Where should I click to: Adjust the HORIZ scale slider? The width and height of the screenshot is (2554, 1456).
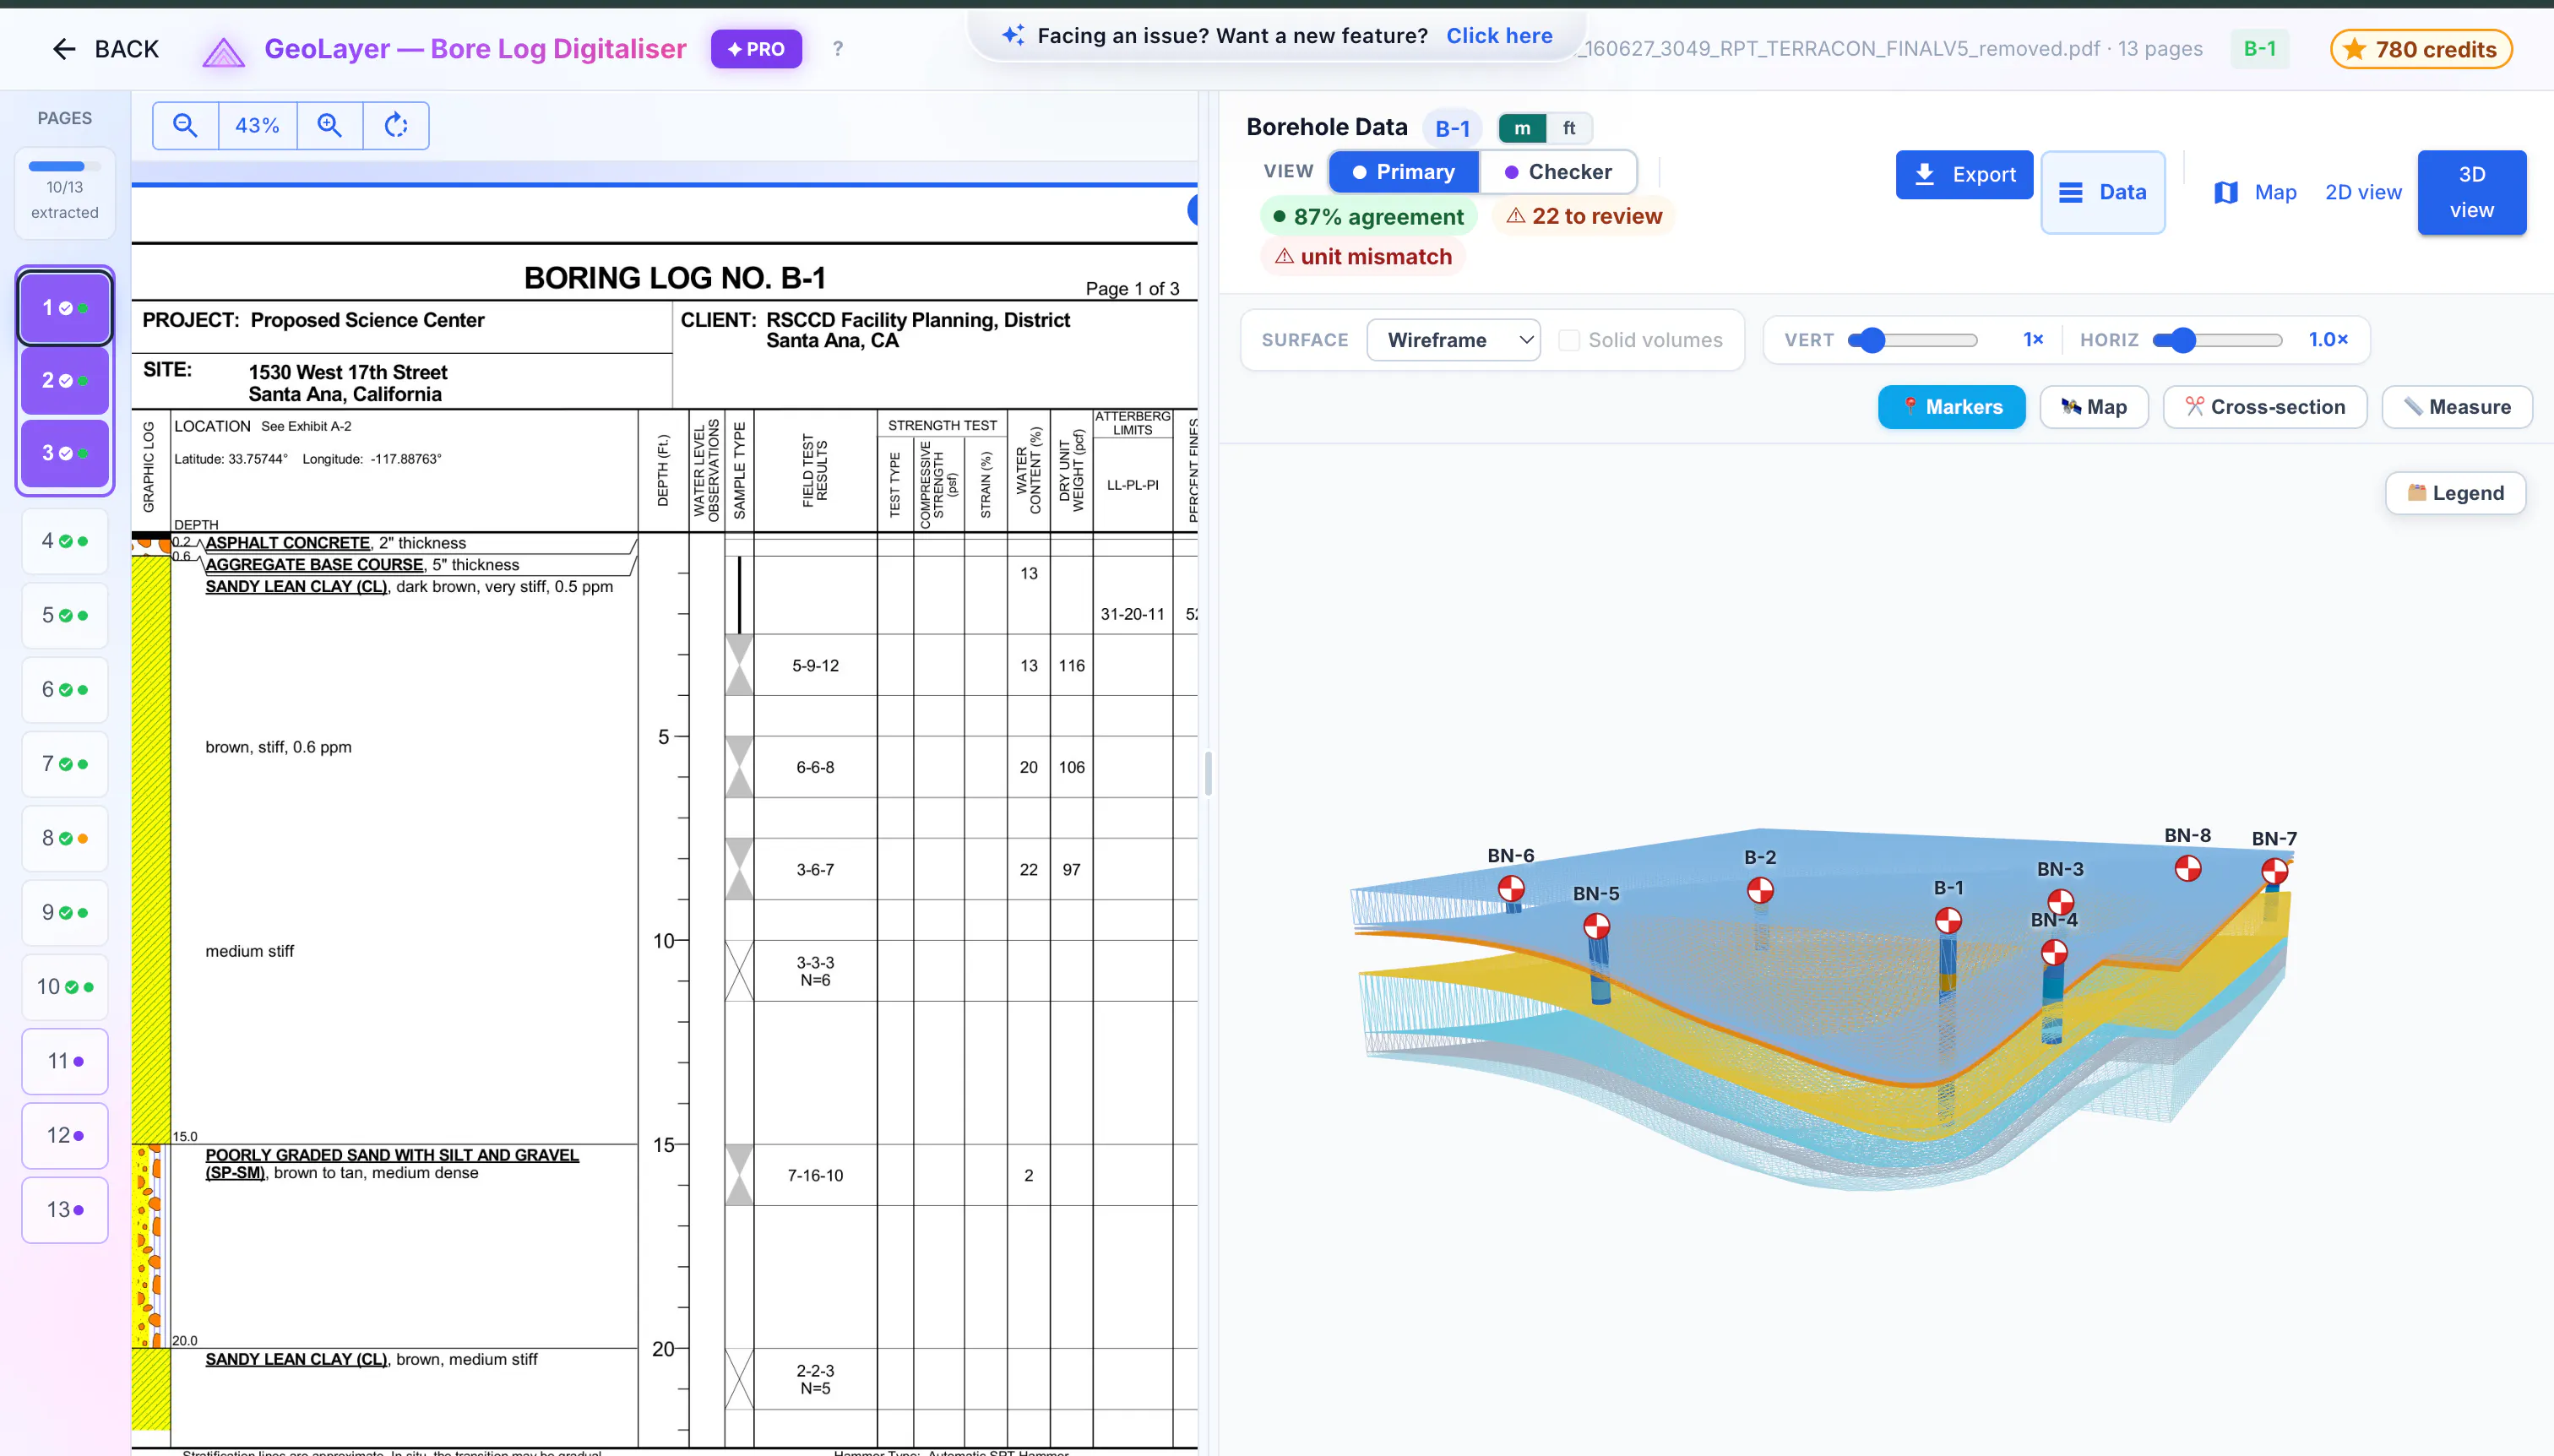tap(2217, 340)
